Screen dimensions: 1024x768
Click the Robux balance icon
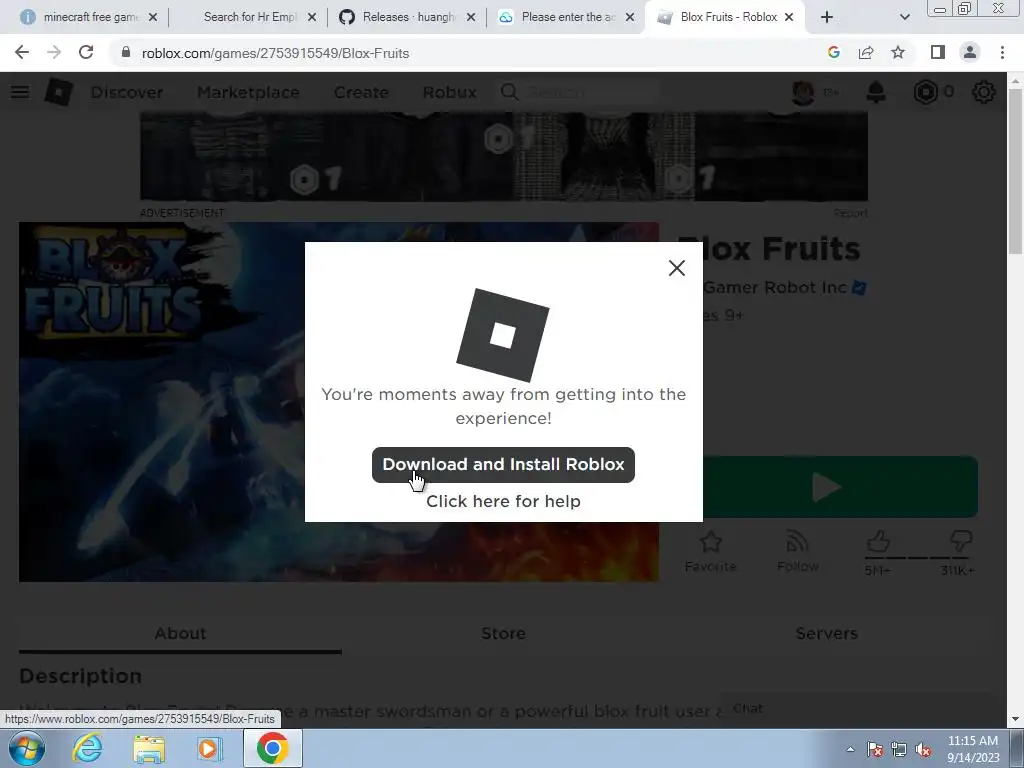pos(925,92)
